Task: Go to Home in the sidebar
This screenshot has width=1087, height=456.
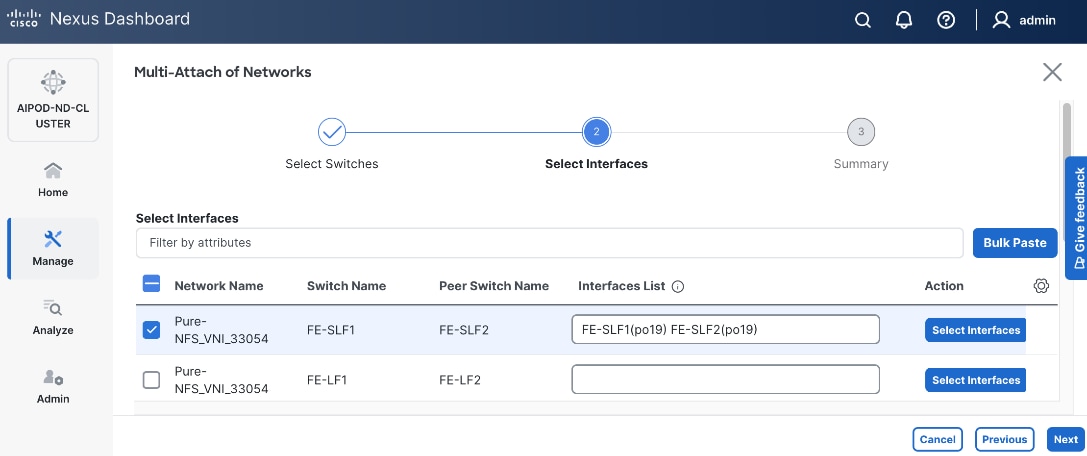Action: [x=53, y=179]
